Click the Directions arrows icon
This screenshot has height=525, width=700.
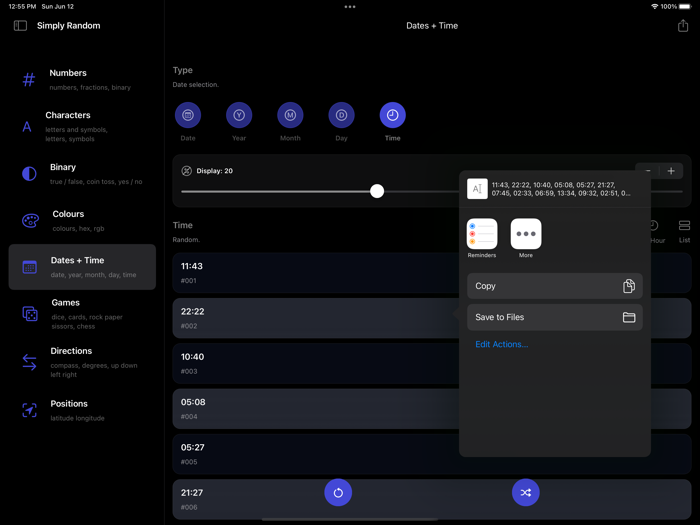coord(29,362)
